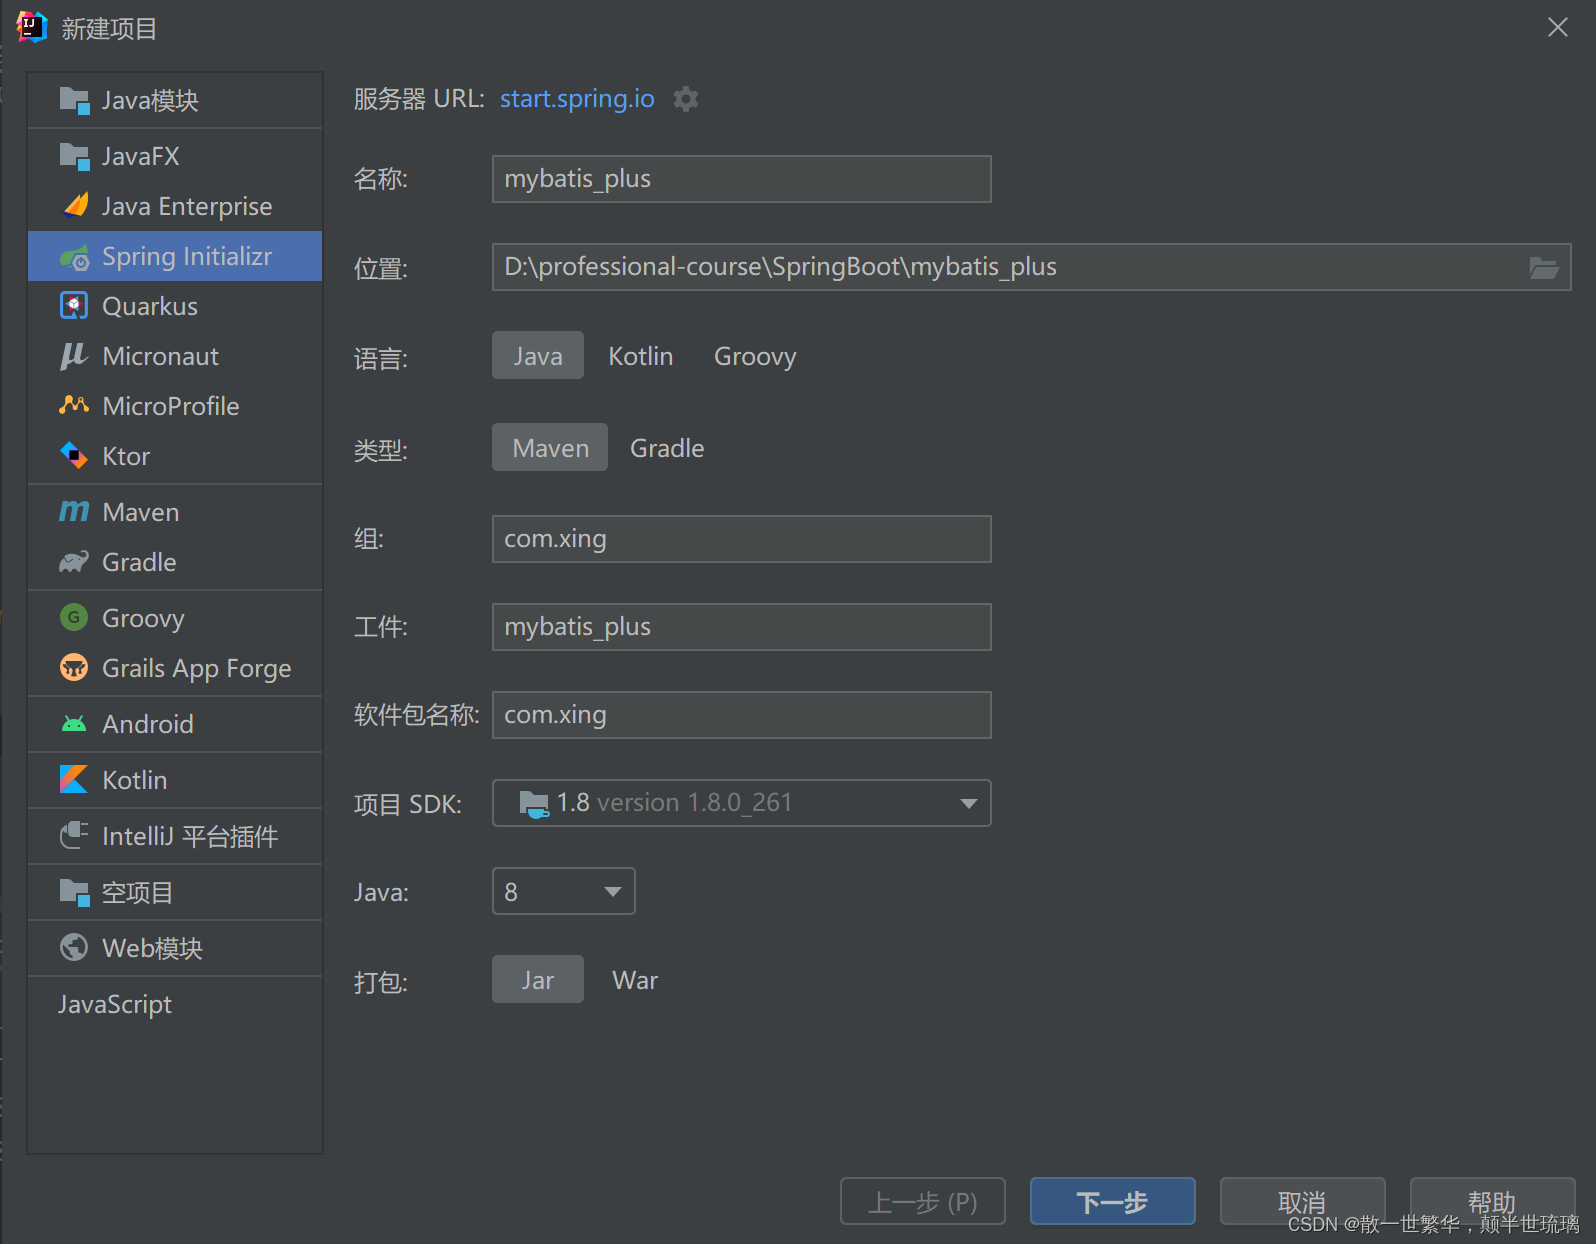The height and width of the screenshot is (1244, 1596).
Task: Select Java Enterprise in sidebar
Action: 175,206
